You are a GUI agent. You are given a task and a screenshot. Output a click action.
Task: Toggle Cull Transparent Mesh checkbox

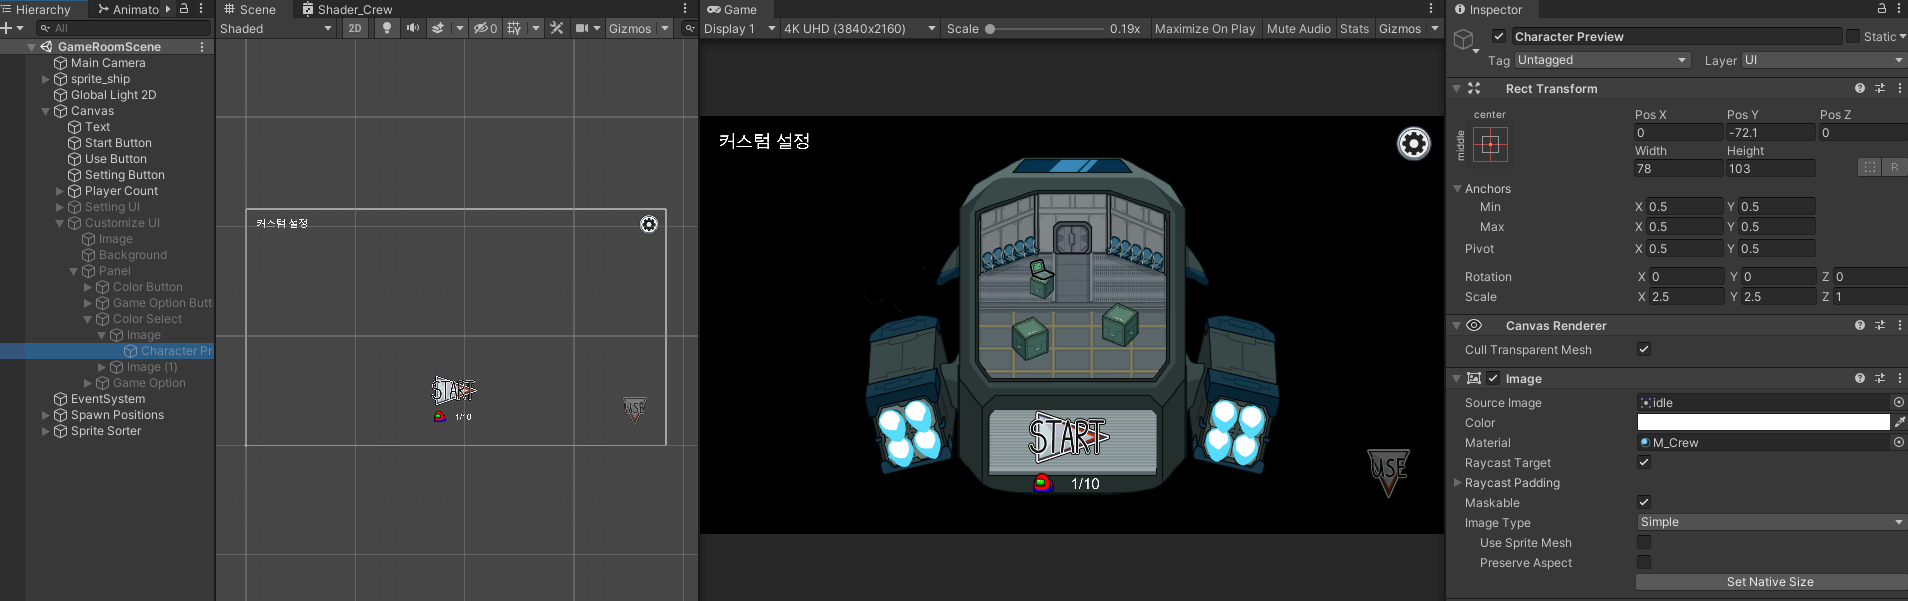pyautogui.click(x=1643, y=349)
